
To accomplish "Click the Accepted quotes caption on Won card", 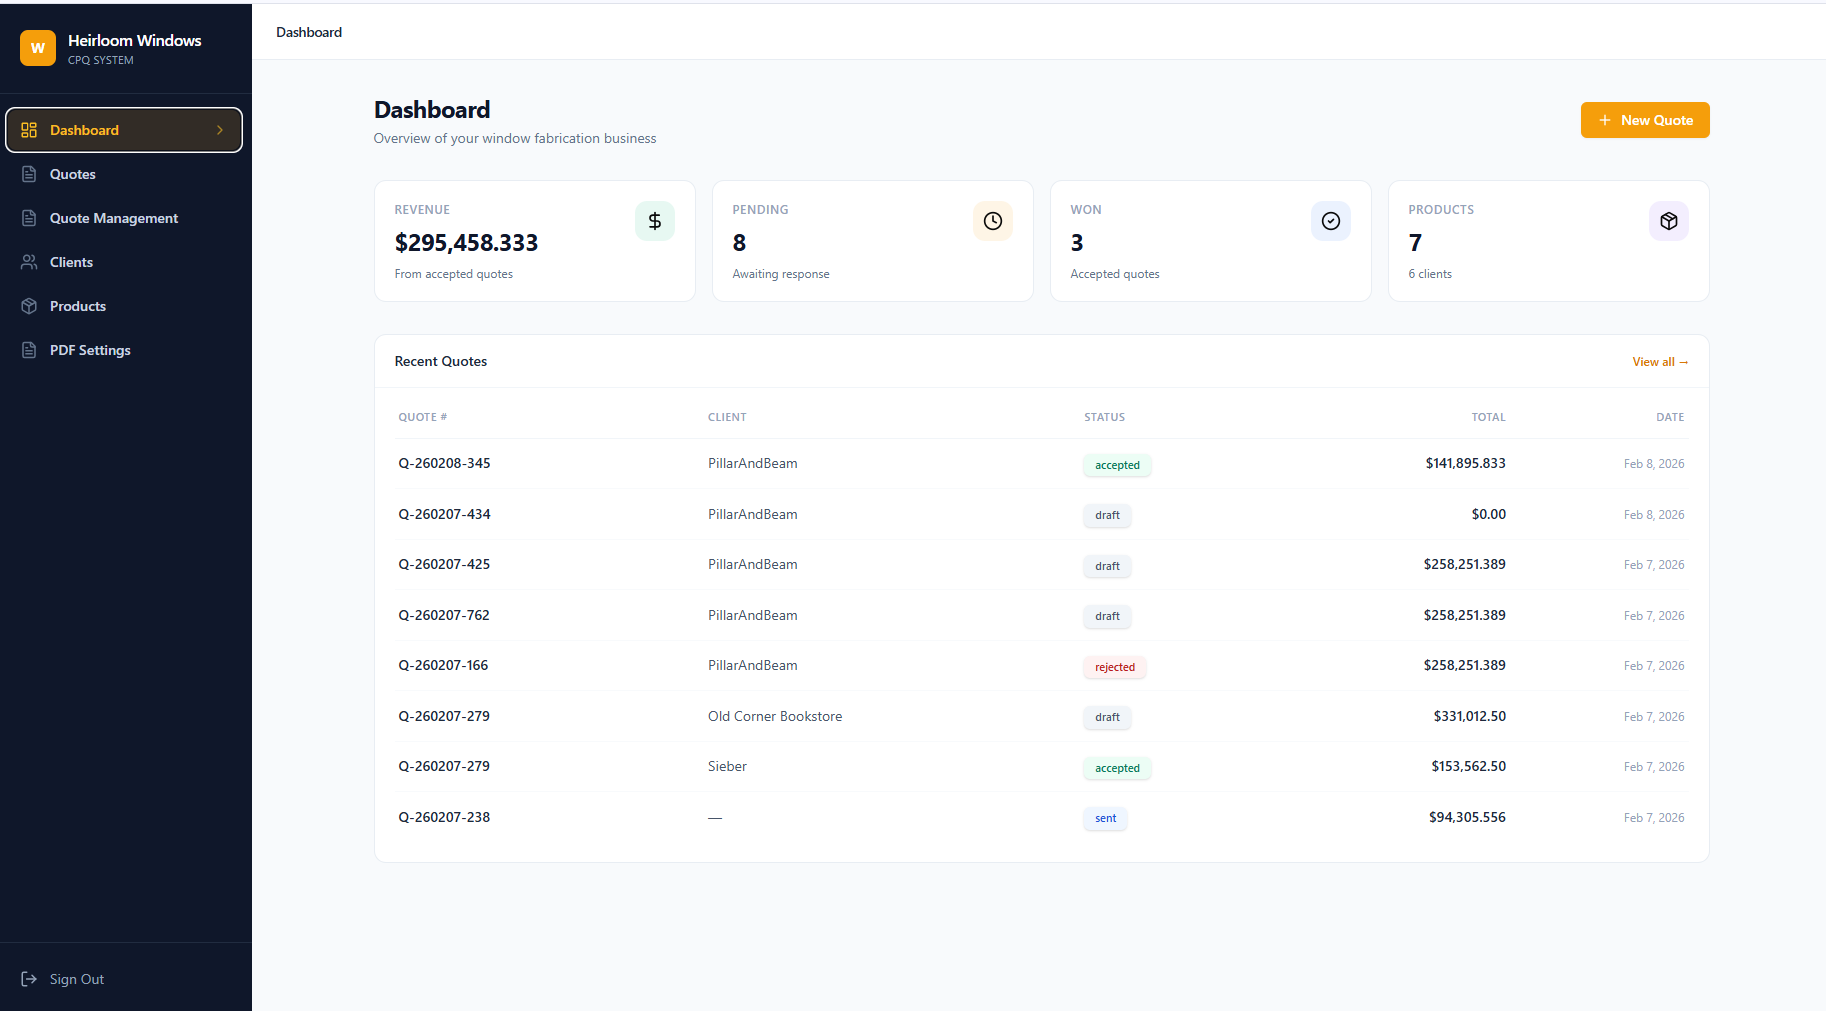I will 1115,274.
